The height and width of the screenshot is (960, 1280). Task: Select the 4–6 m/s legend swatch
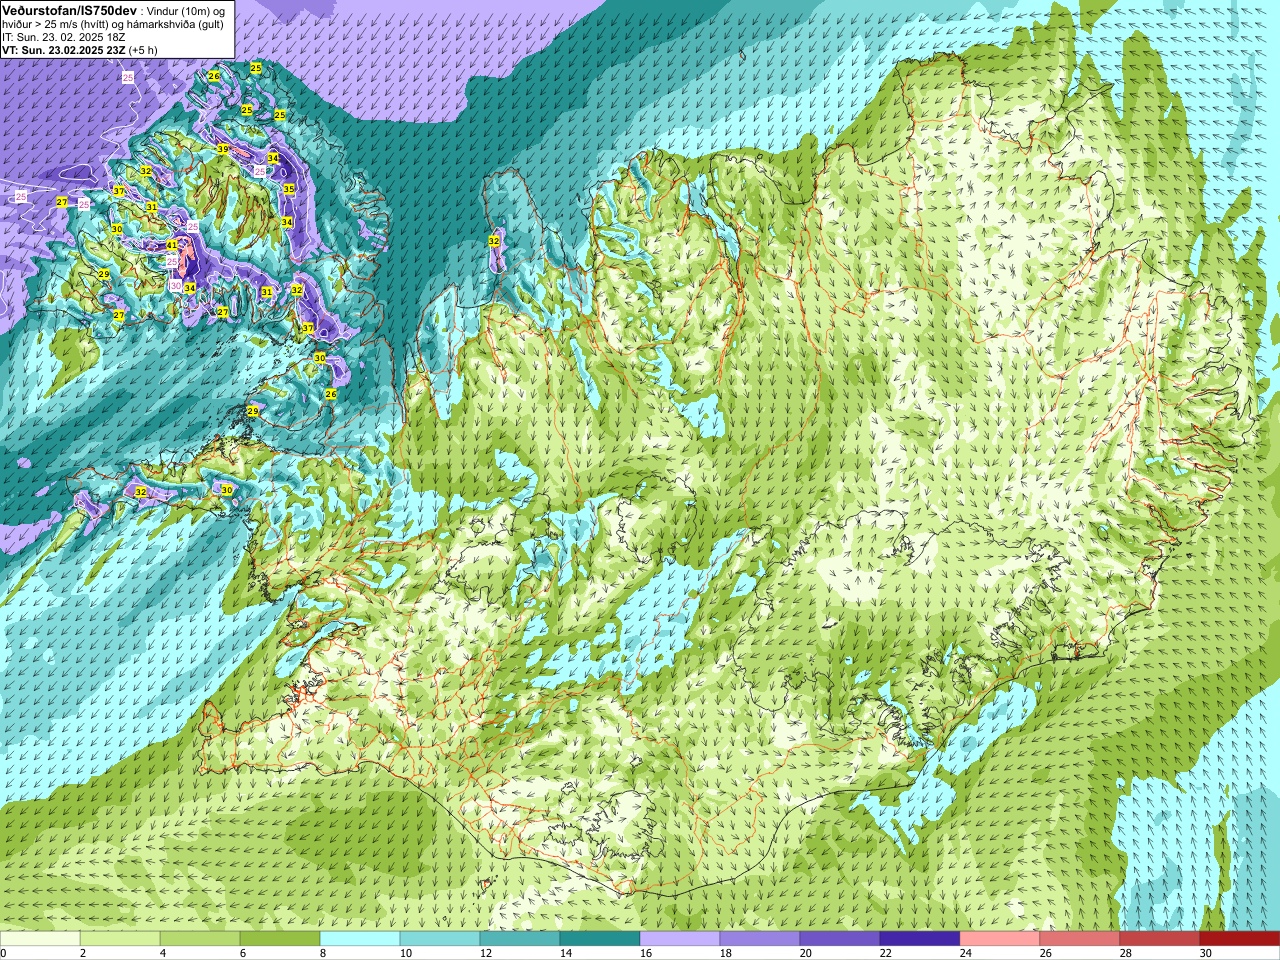[200, 939]
